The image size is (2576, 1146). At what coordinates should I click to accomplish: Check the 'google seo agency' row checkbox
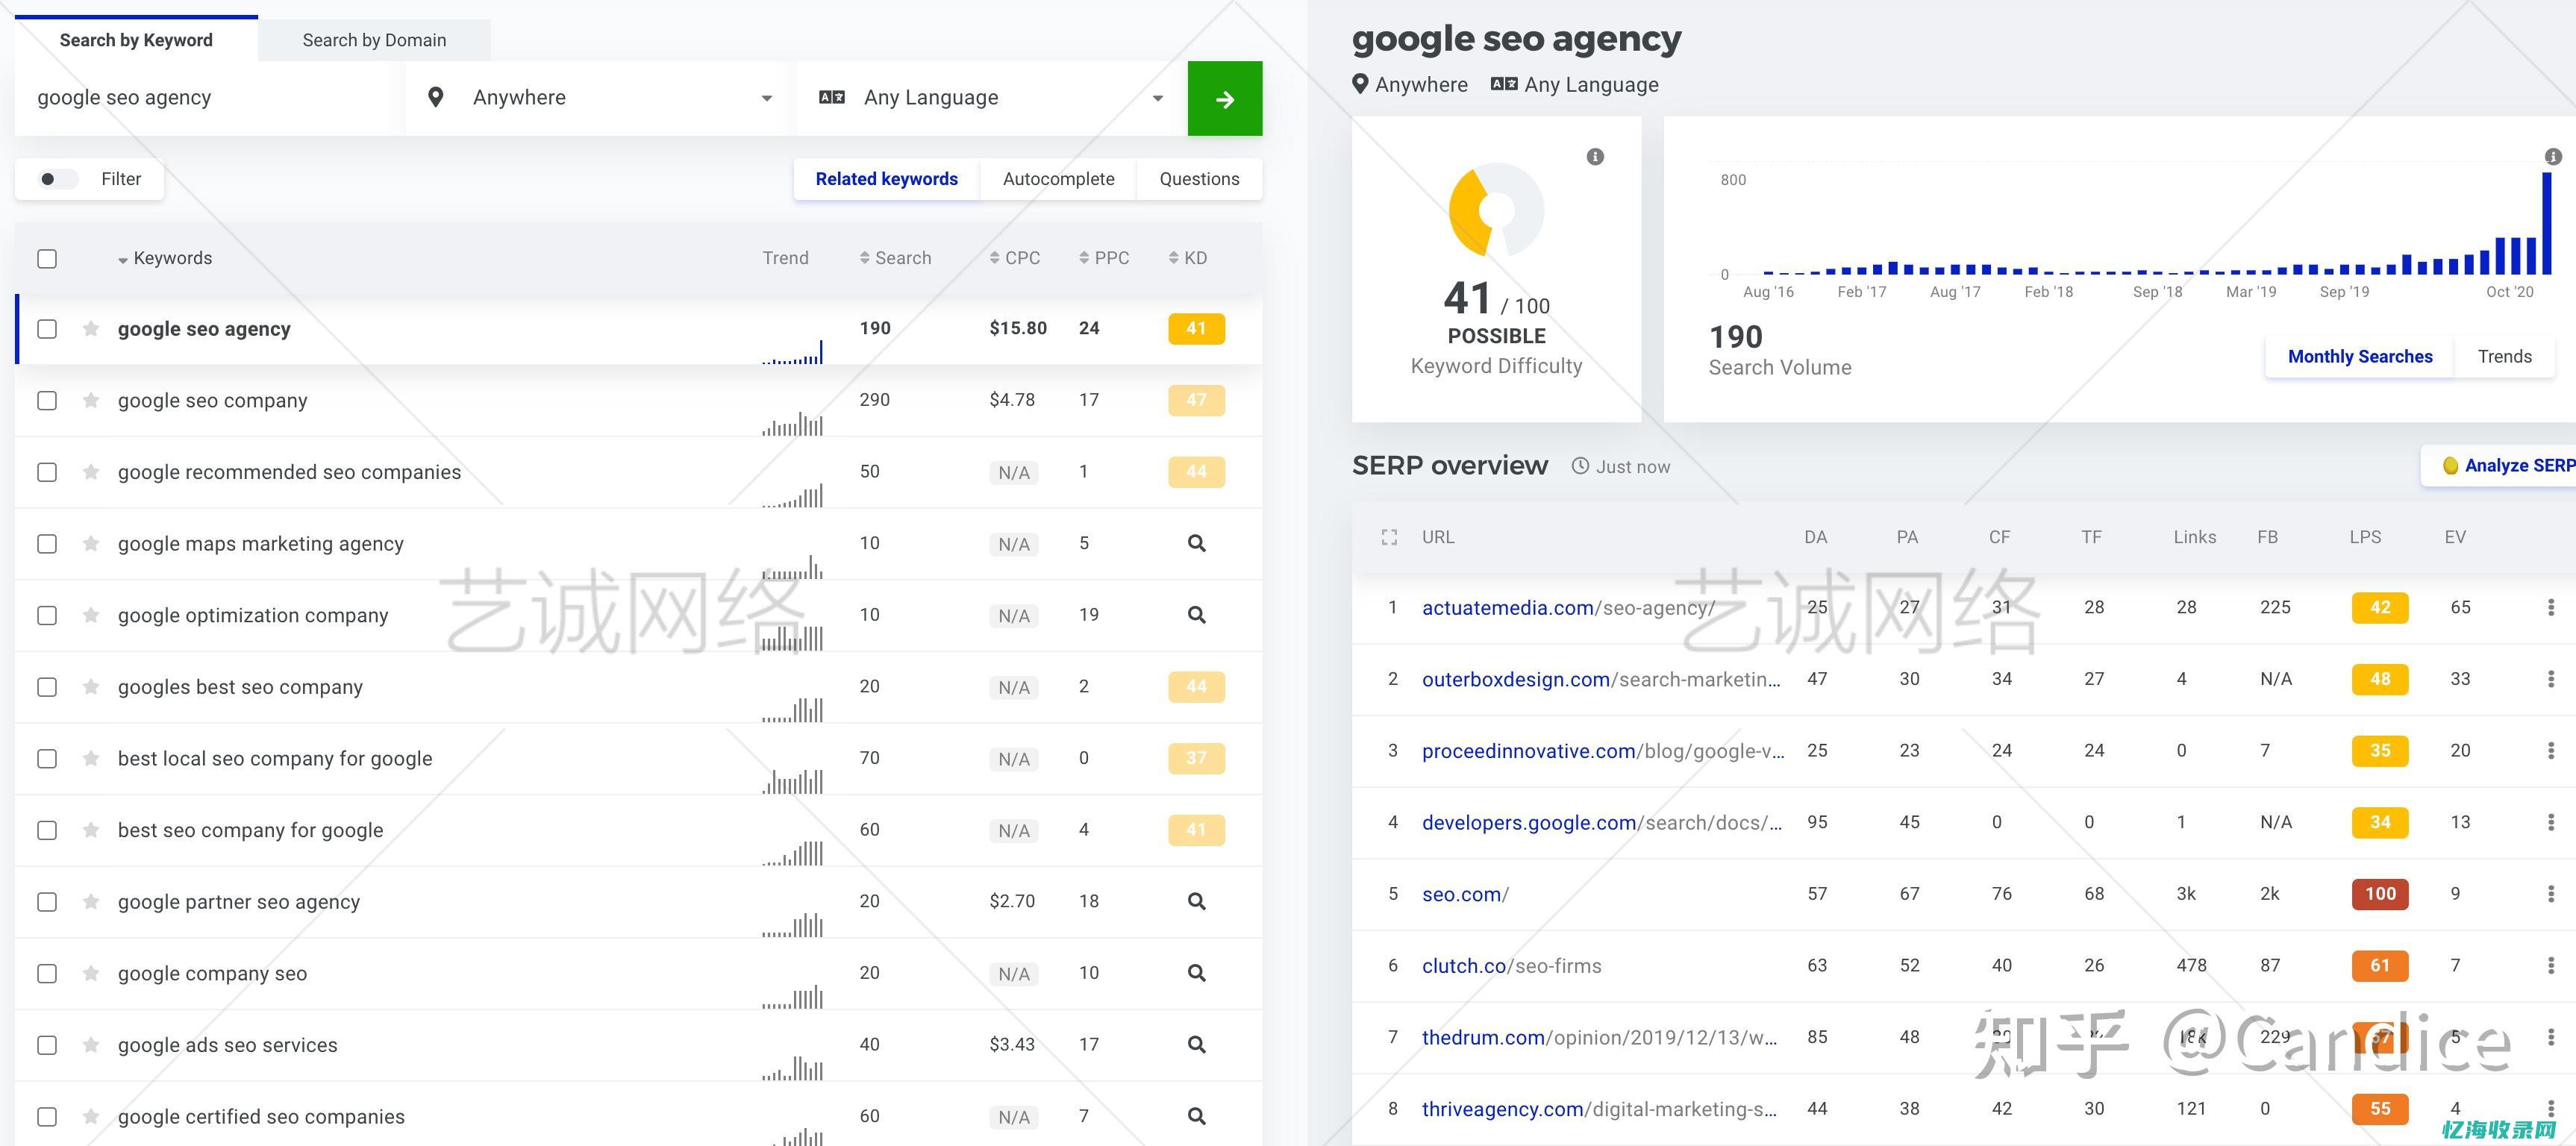click(x=47, y=329)
